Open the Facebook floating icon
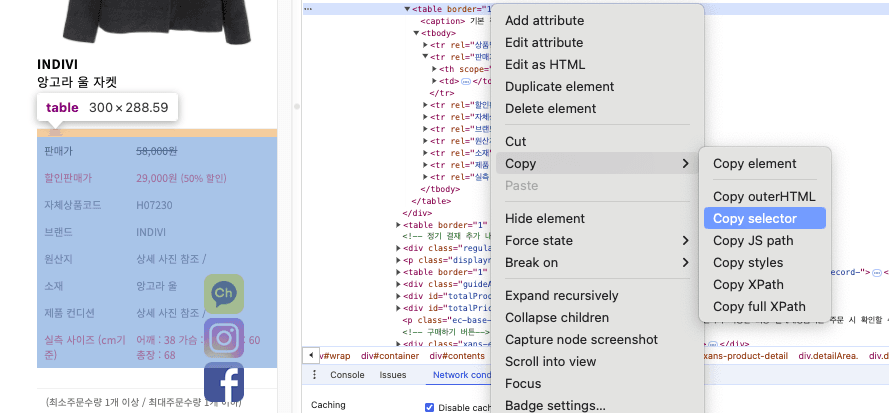The height and width of the screenshot is (413, 889). [224, 382]
